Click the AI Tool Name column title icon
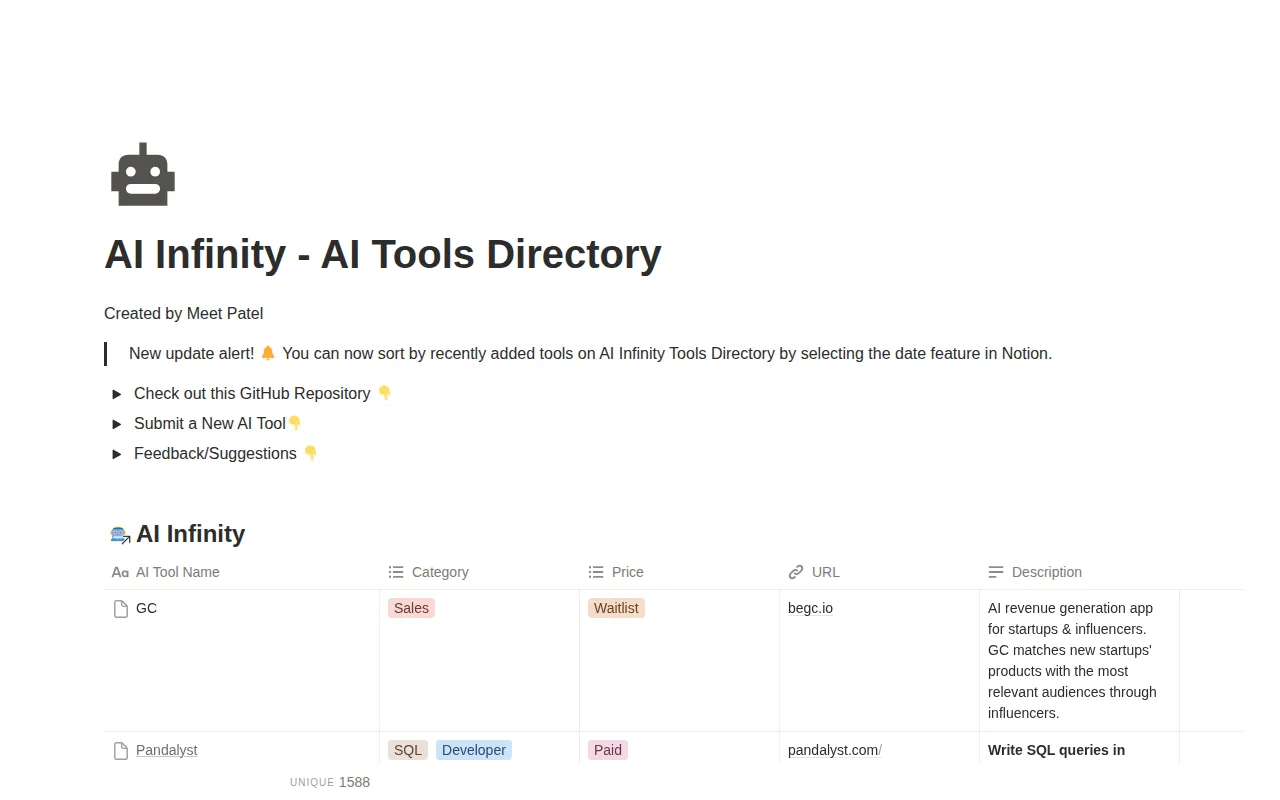1280x800 pixels. (120, 573)
